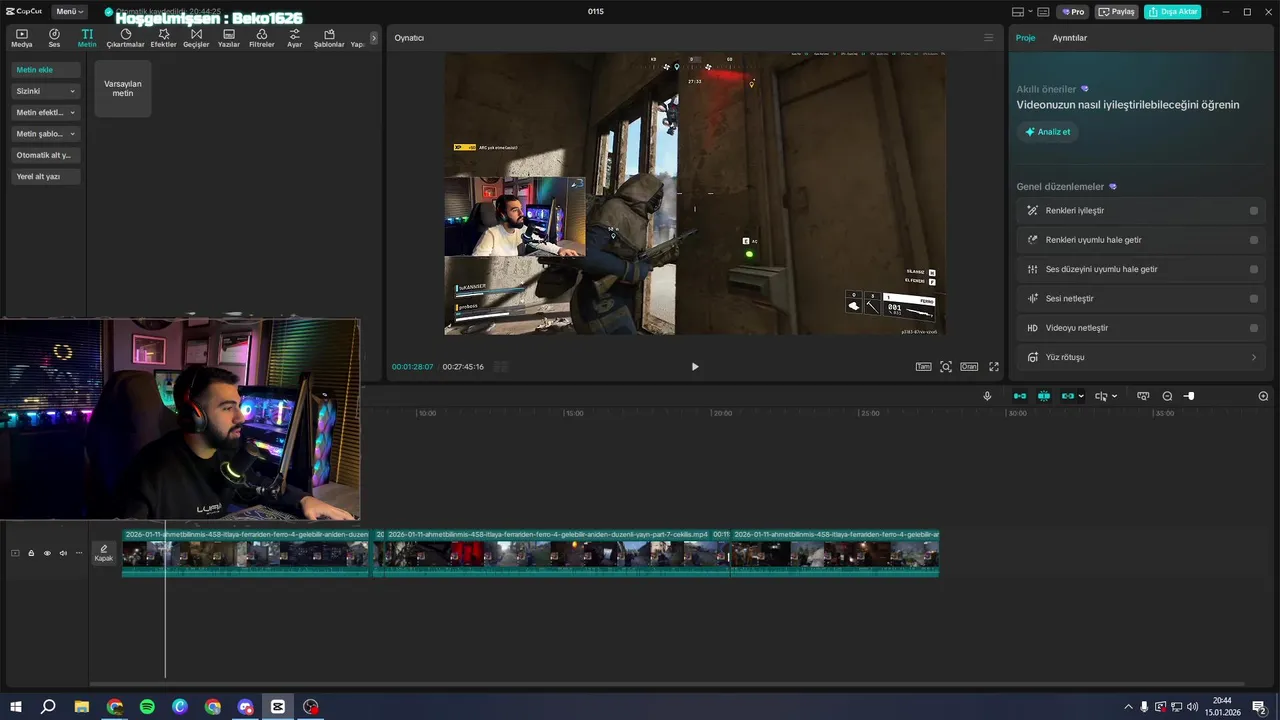
Task: Open the Windows Start menu
Action: click(x=16, y=707)
